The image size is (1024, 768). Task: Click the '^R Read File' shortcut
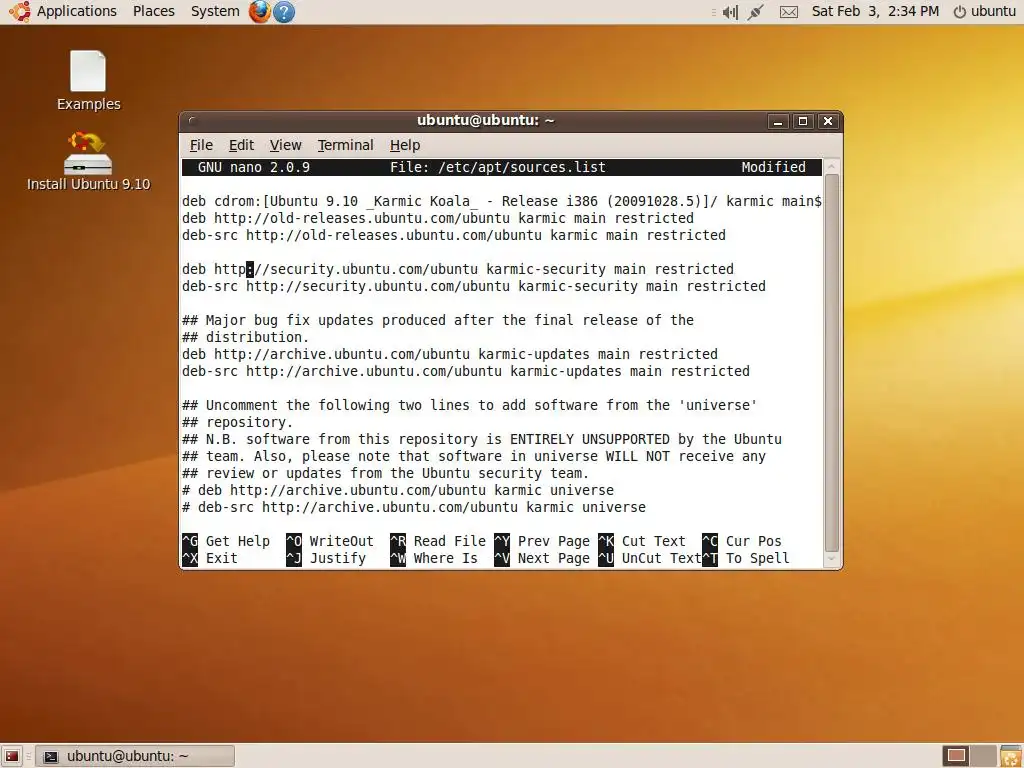pyautogui.click(x=438, y=541)
